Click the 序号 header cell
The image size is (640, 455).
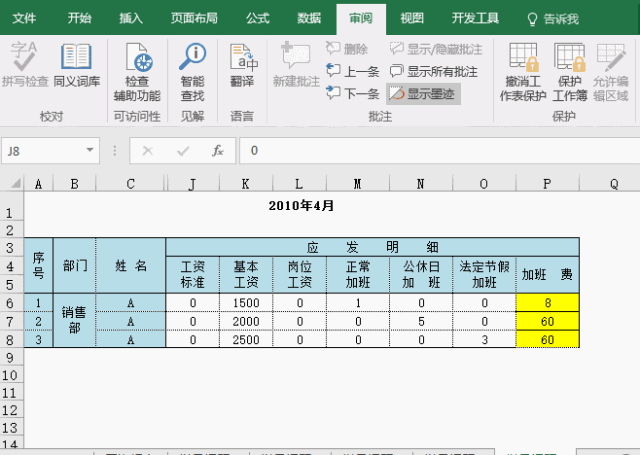(38, 266)
